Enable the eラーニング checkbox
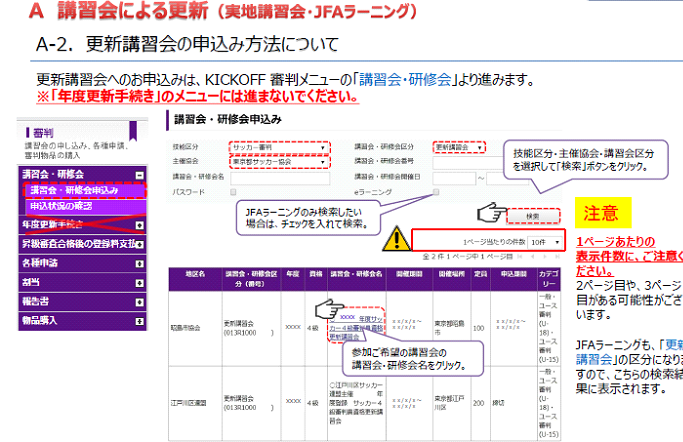 tap(436, 191)
